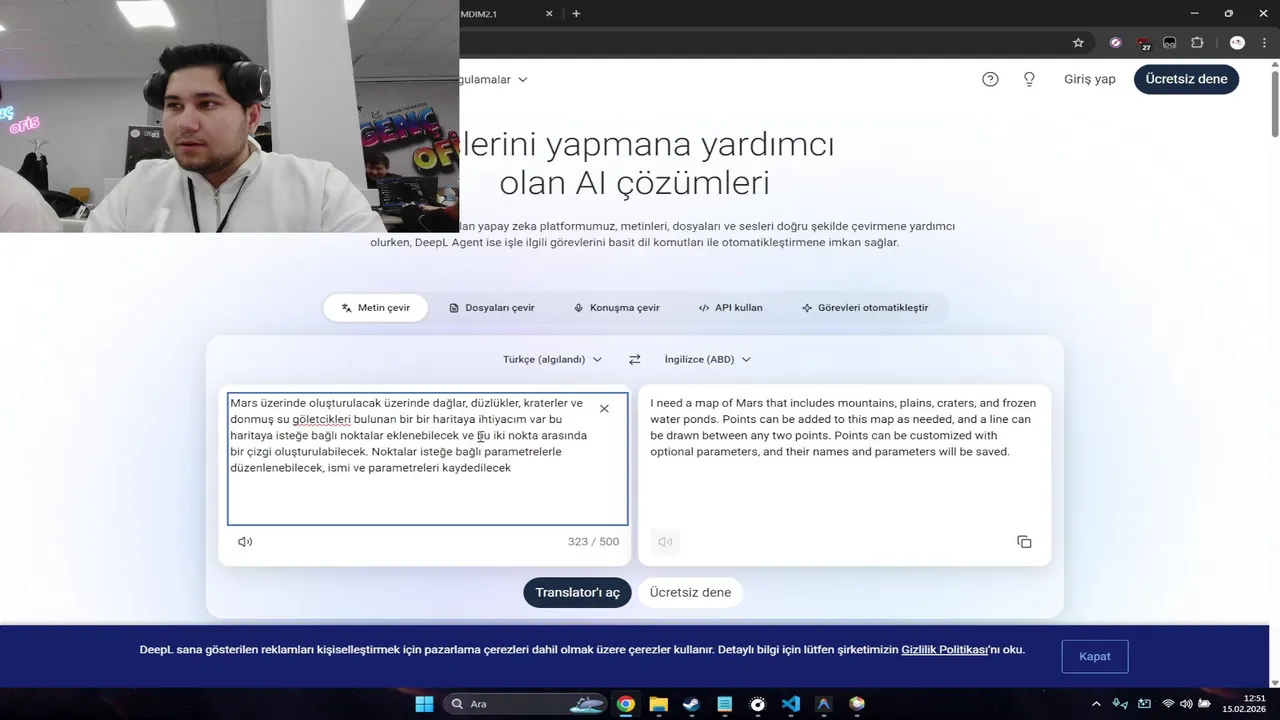Click Ücretsiz dene below translator
This screenshot has height=720, width=1280.
pos(690,592)
